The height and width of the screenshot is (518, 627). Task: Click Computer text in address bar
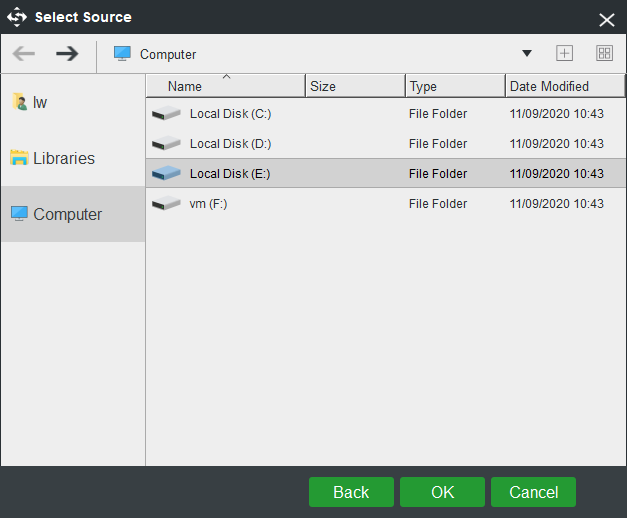pyautogui.click(x=168, y=54)
